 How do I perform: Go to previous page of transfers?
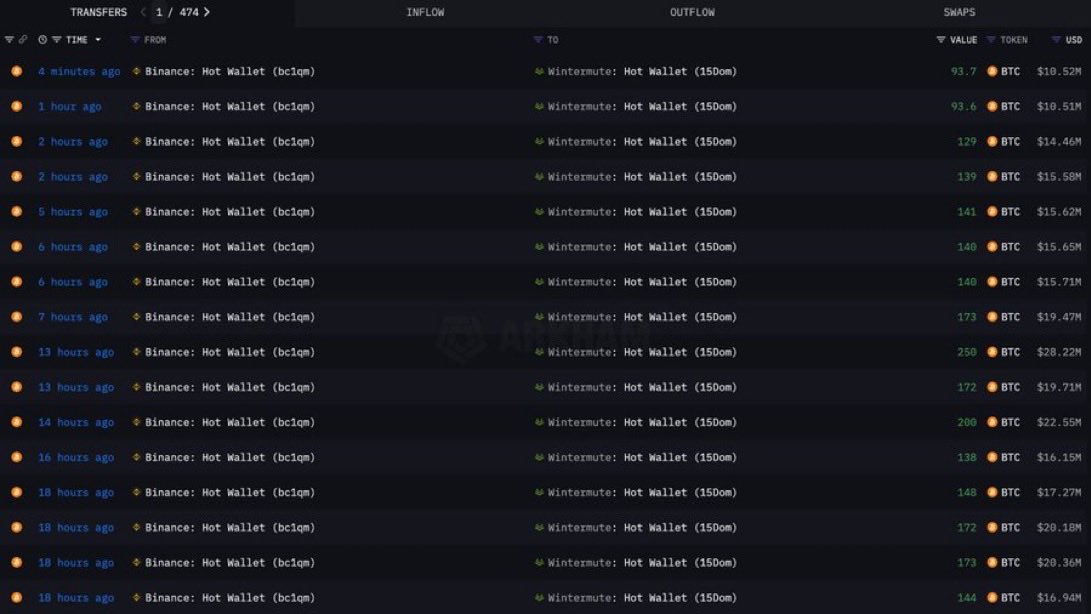[143, 12]
